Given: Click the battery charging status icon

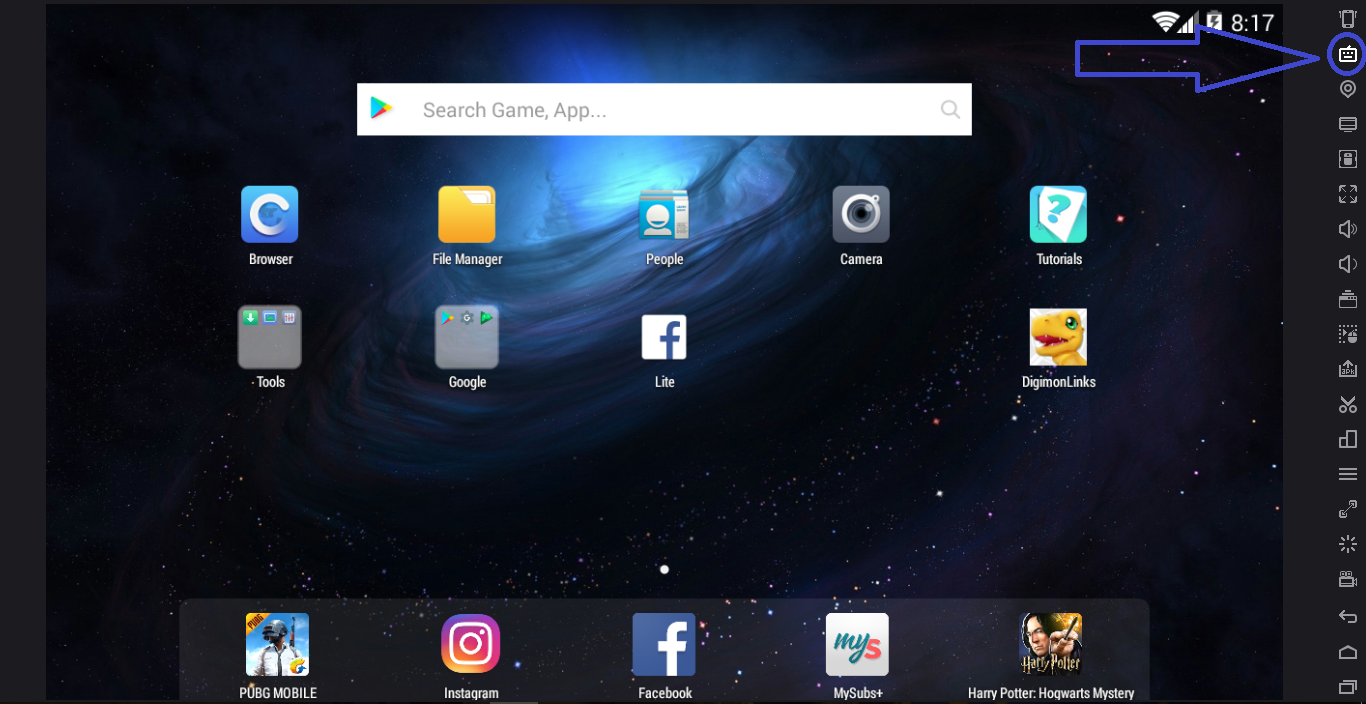Looking at the screenshot, I should click(x=1214, y=22).
